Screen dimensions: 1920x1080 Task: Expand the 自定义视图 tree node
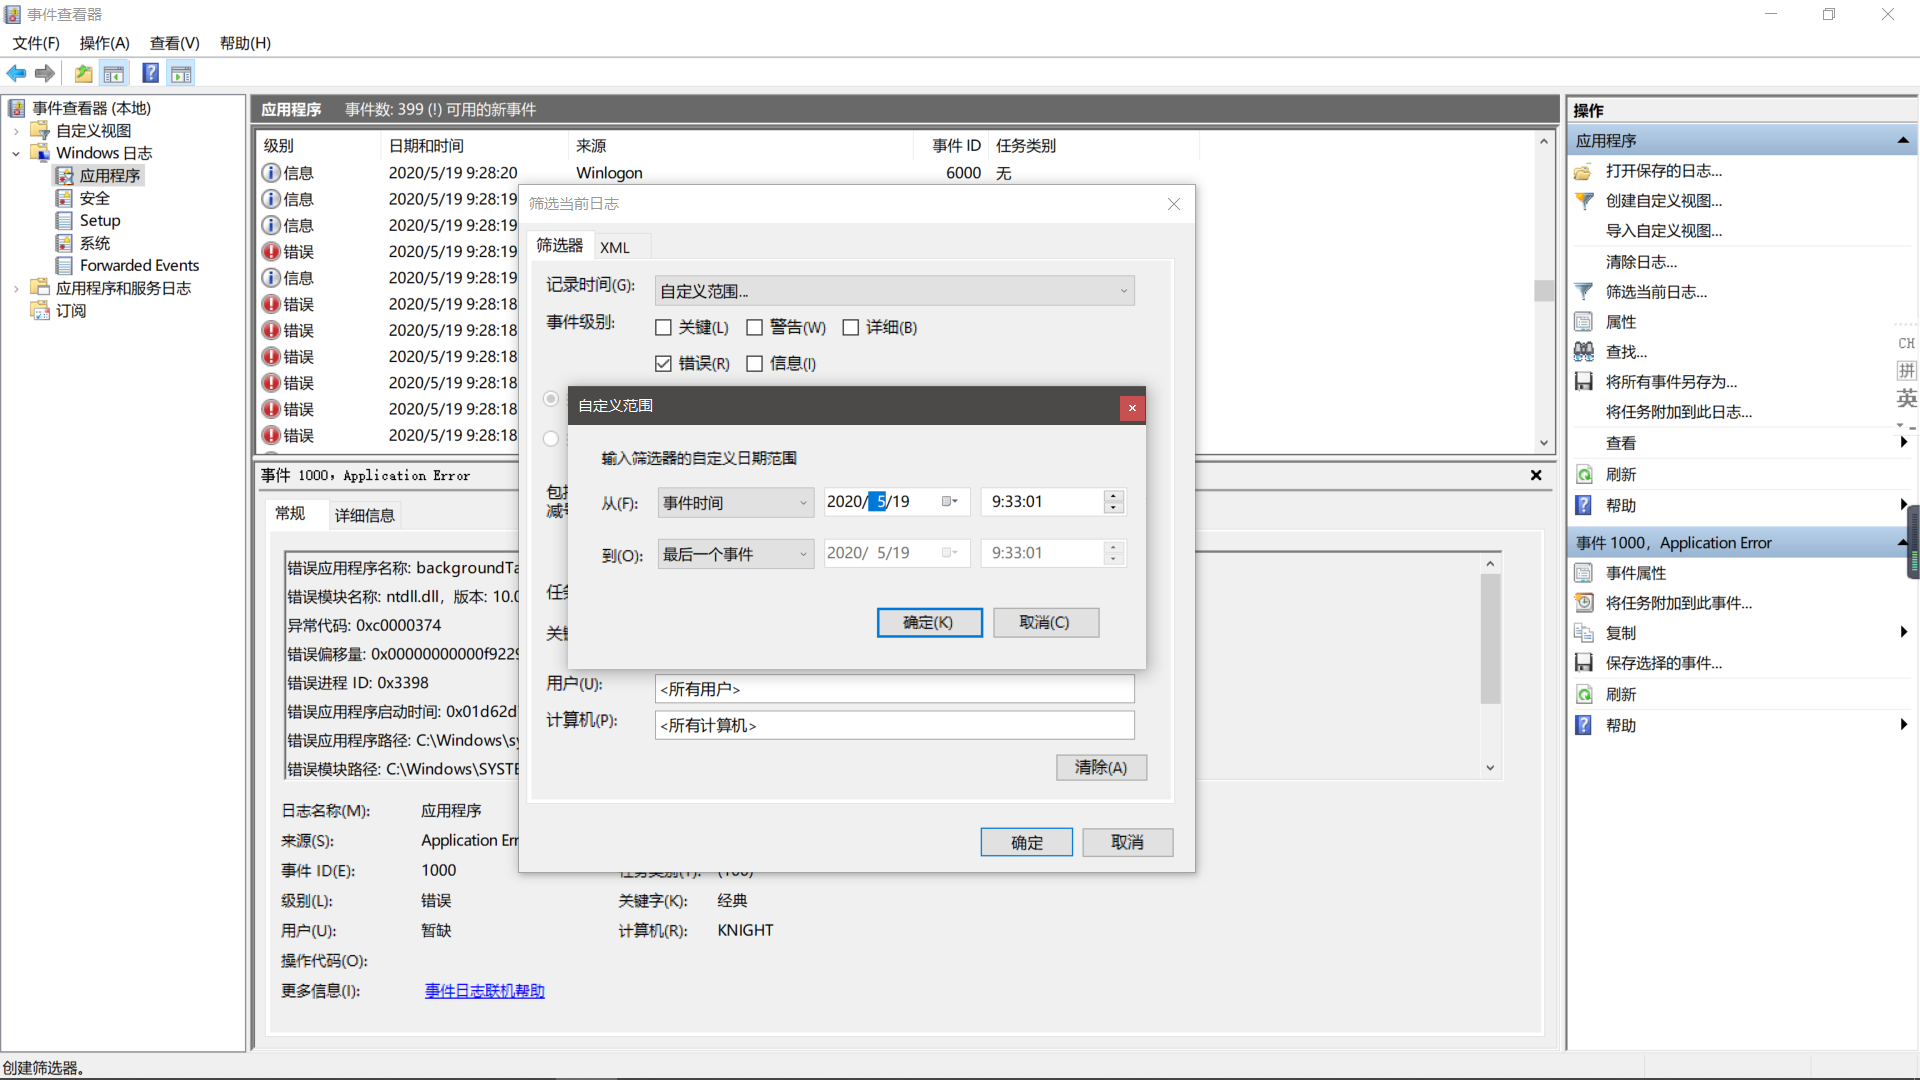click(16, 130)
